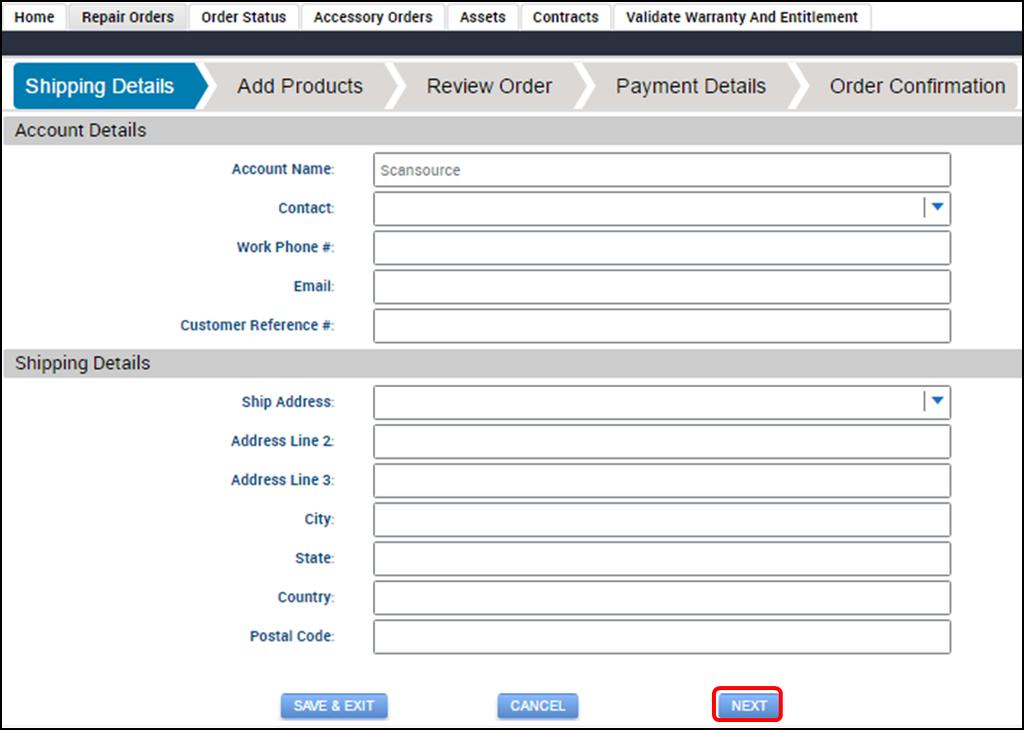Viewport: 1024px width, 730px height.
Task: Click the Address Line 2 label
Action: click(x=282, y=441)
